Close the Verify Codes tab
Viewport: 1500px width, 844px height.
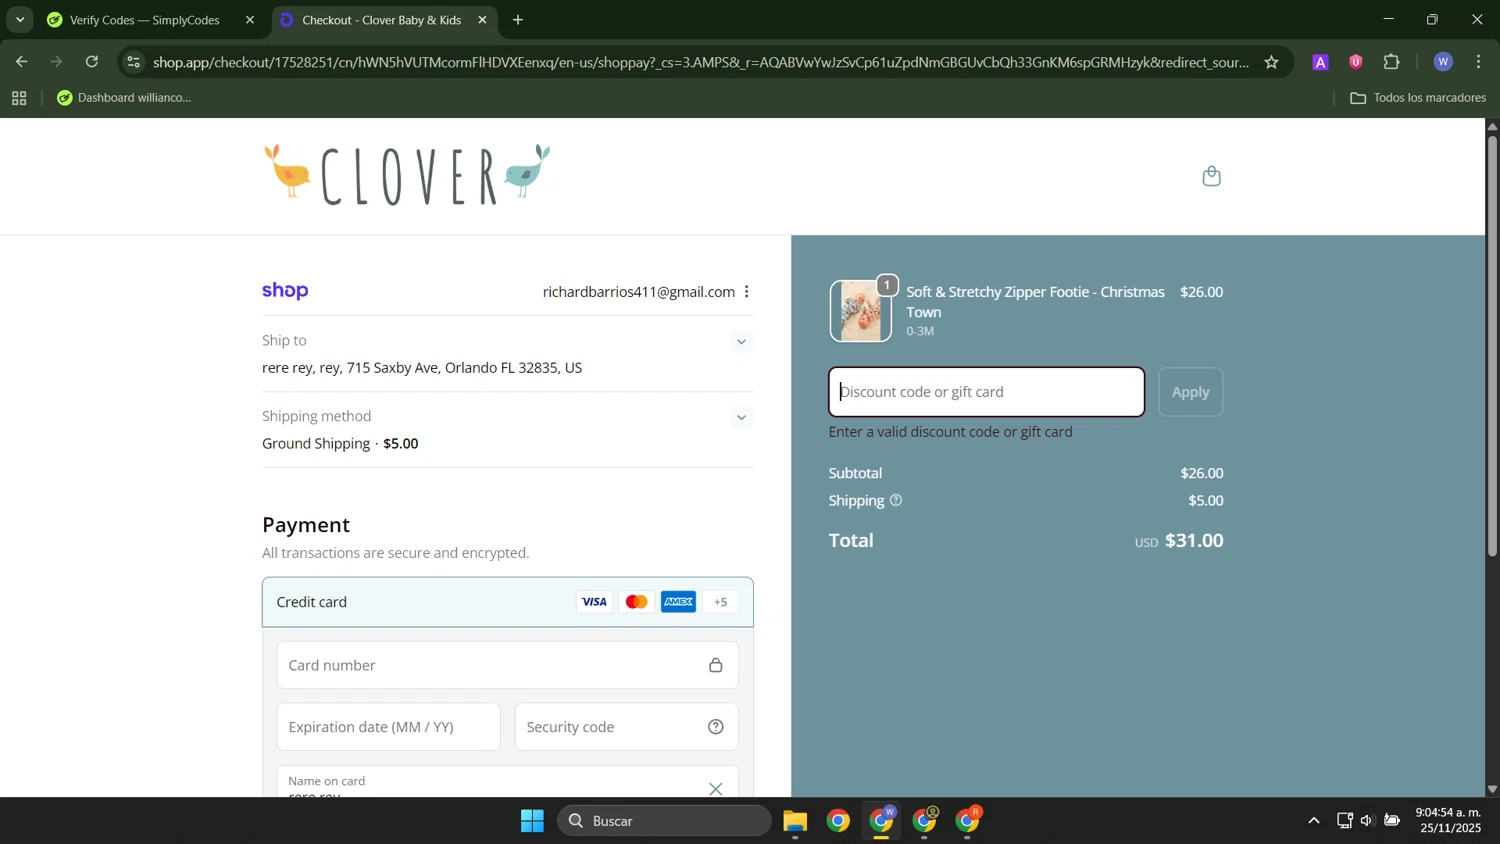pyautogui.click(x=250, y=20)
